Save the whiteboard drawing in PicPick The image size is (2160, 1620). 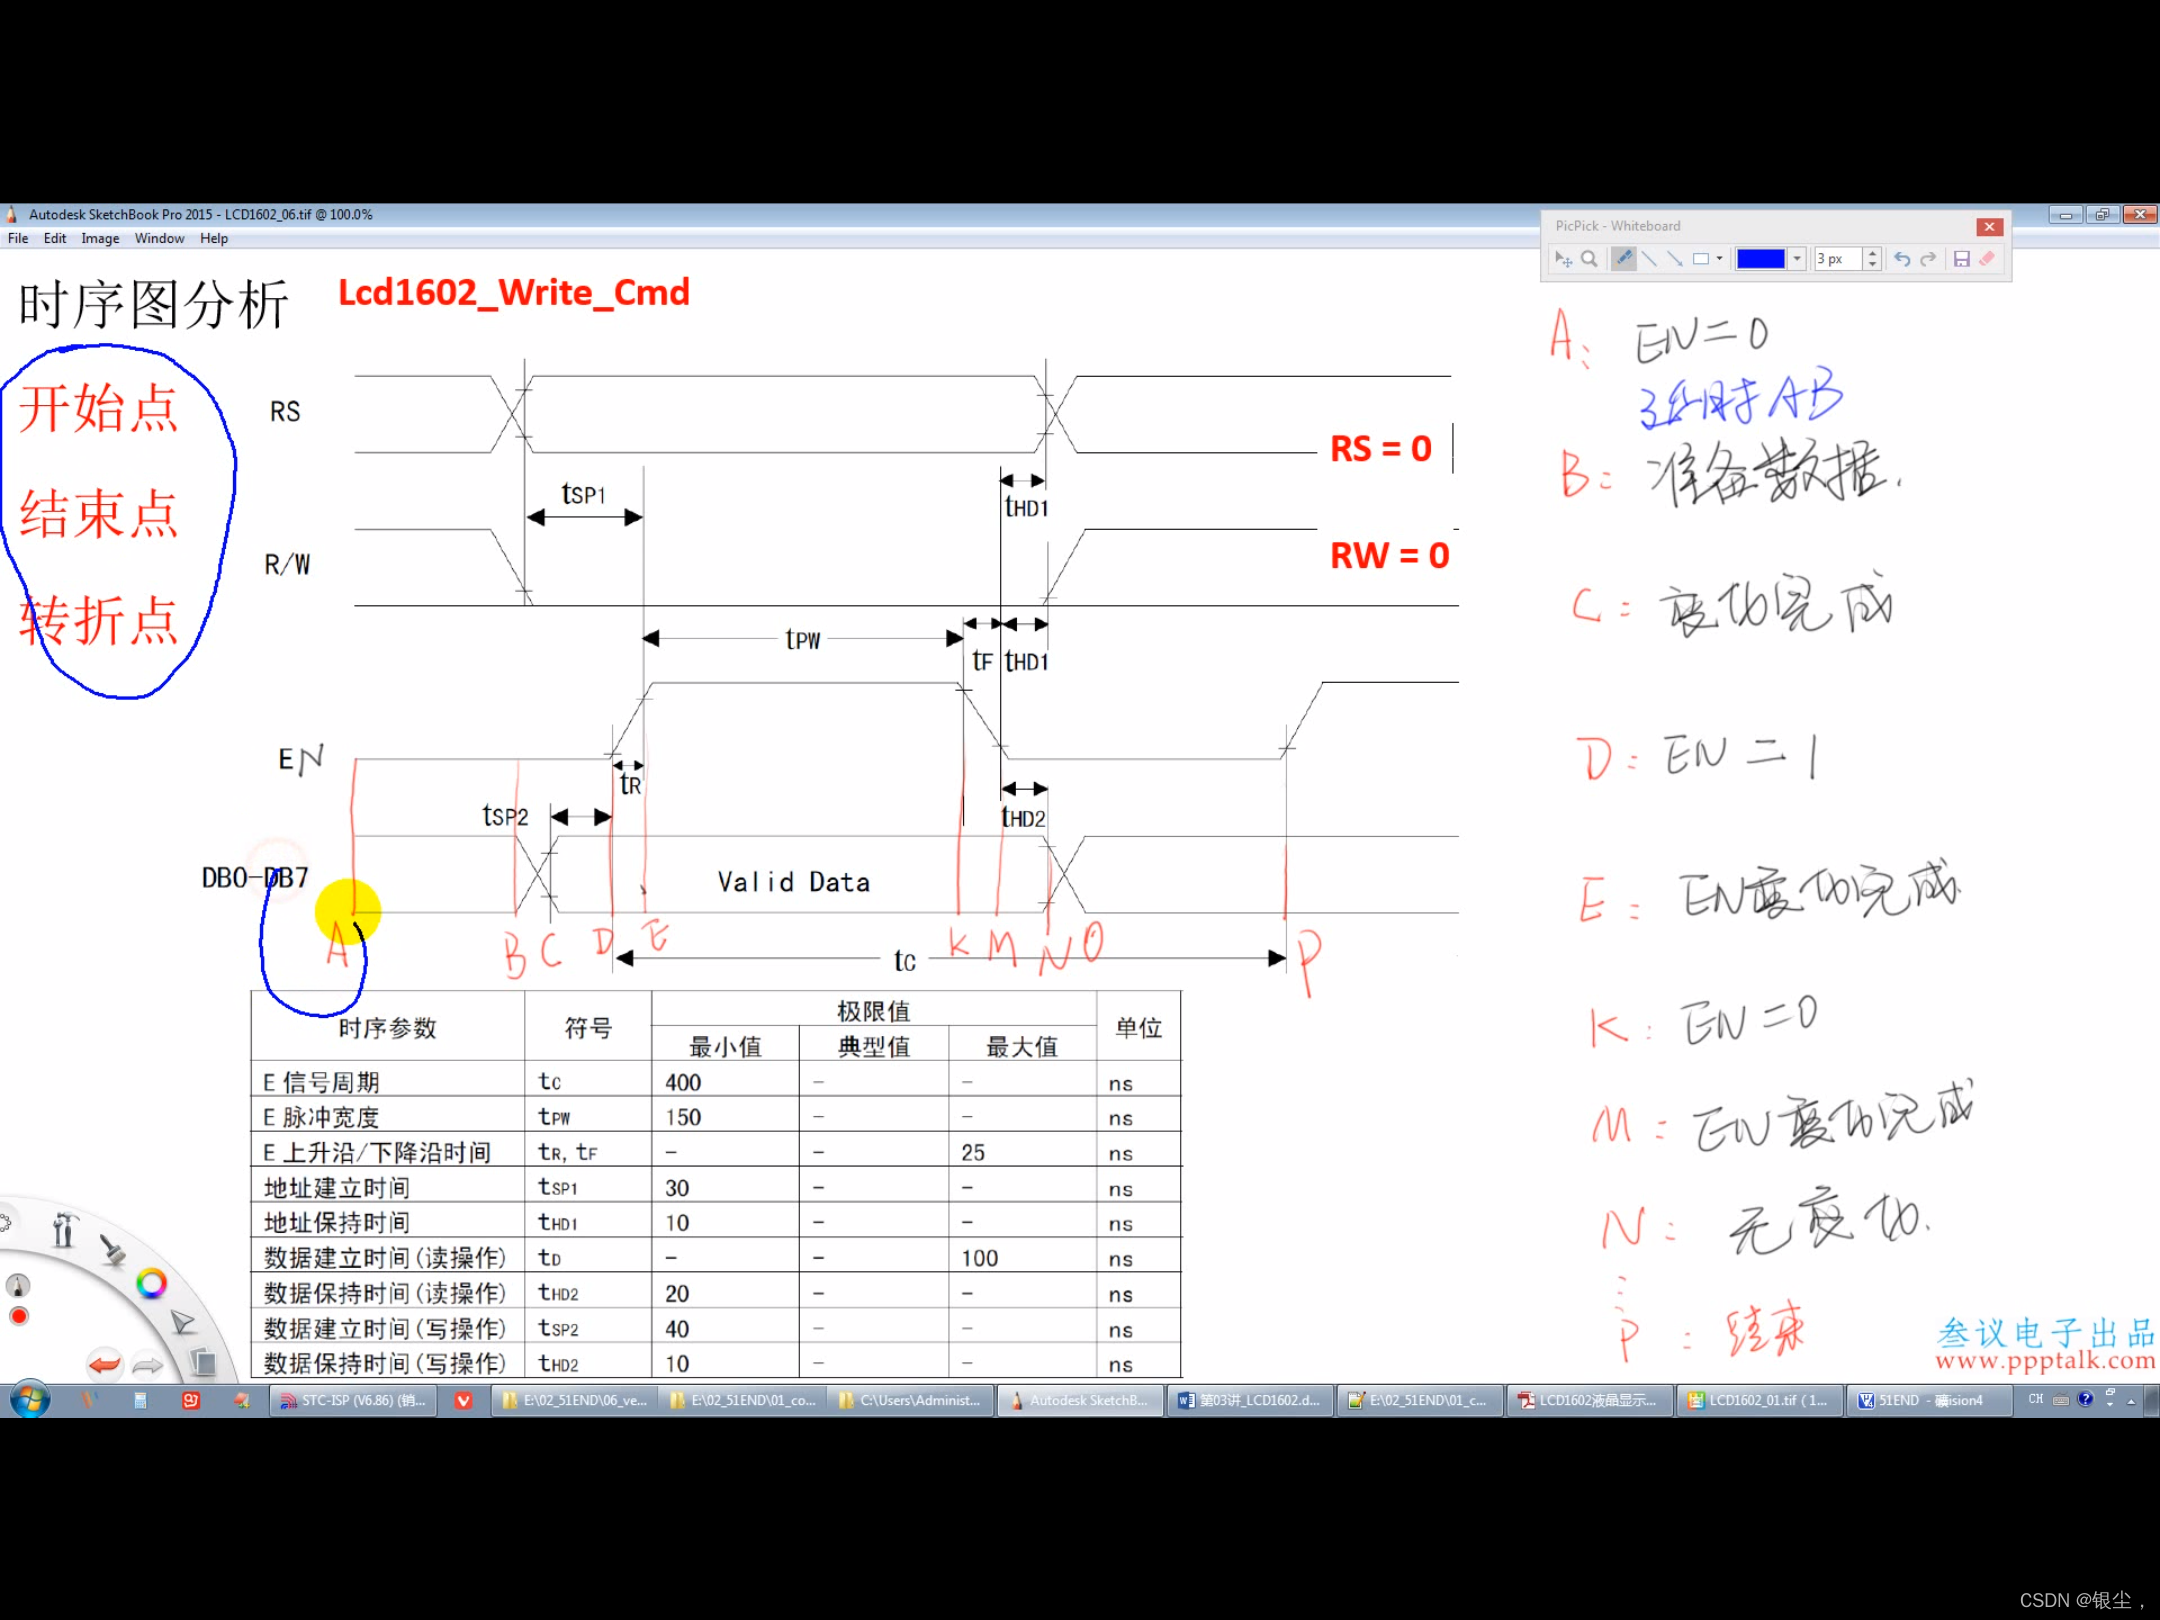(1962, 259)
